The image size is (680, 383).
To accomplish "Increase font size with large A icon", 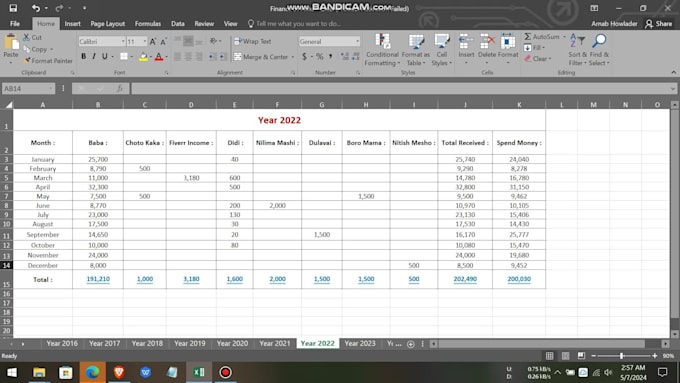I will (153, 42).
